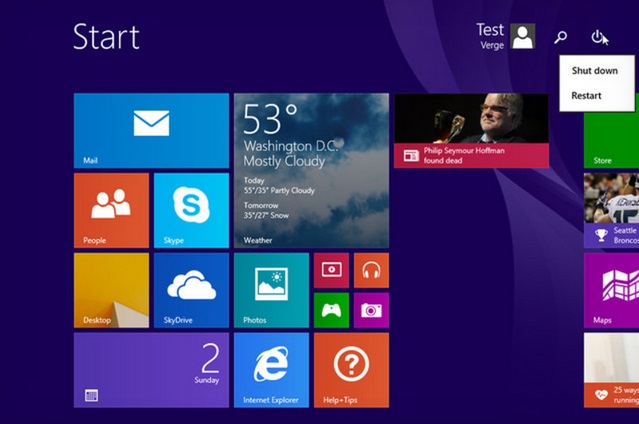Open the small Video tile

[331, 270]
